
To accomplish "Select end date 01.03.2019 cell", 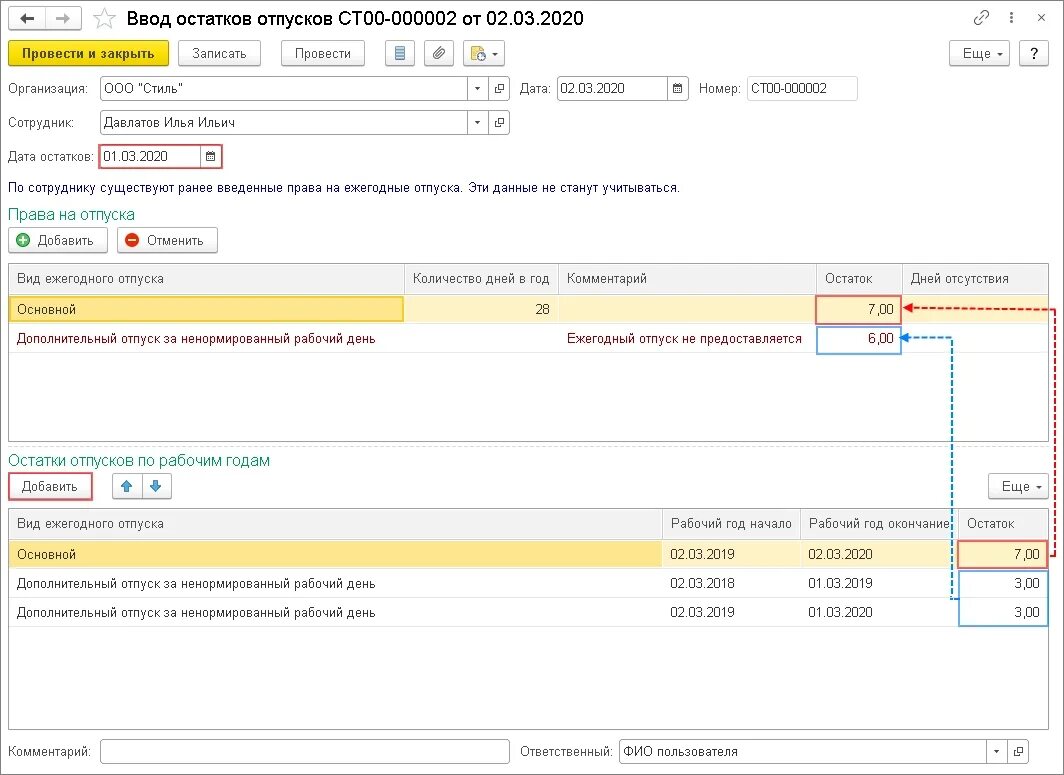I will tap(879, 584).
